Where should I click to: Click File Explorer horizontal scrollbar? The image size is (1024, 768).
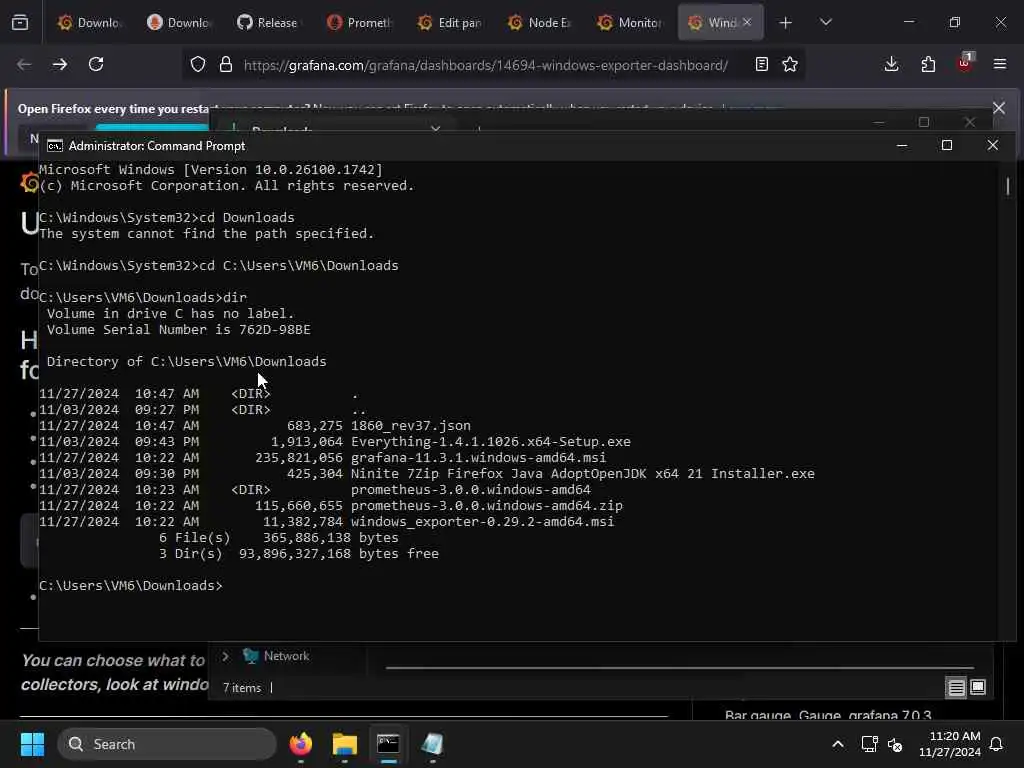(679, 667)
